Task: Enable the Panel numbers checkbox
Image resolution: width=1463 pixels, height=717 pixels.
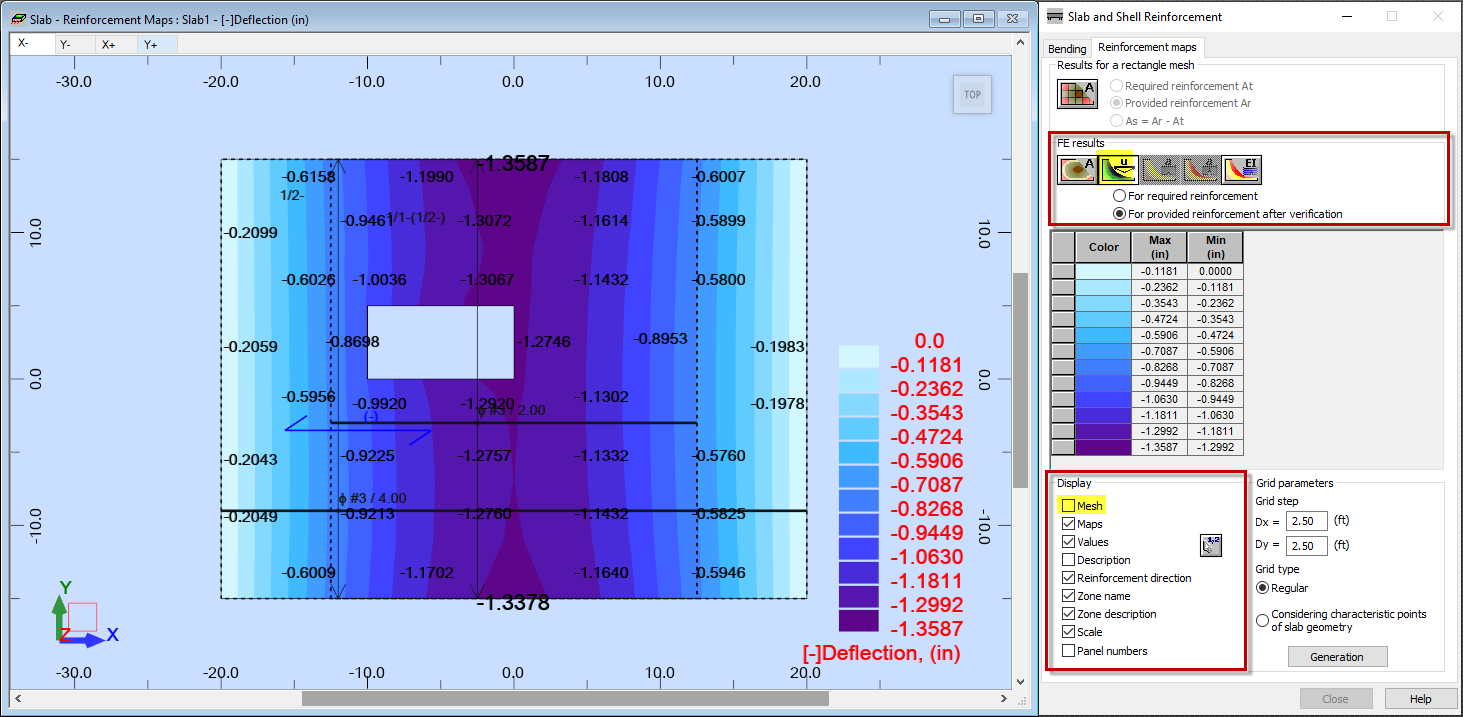Action: pos(1068,651)
